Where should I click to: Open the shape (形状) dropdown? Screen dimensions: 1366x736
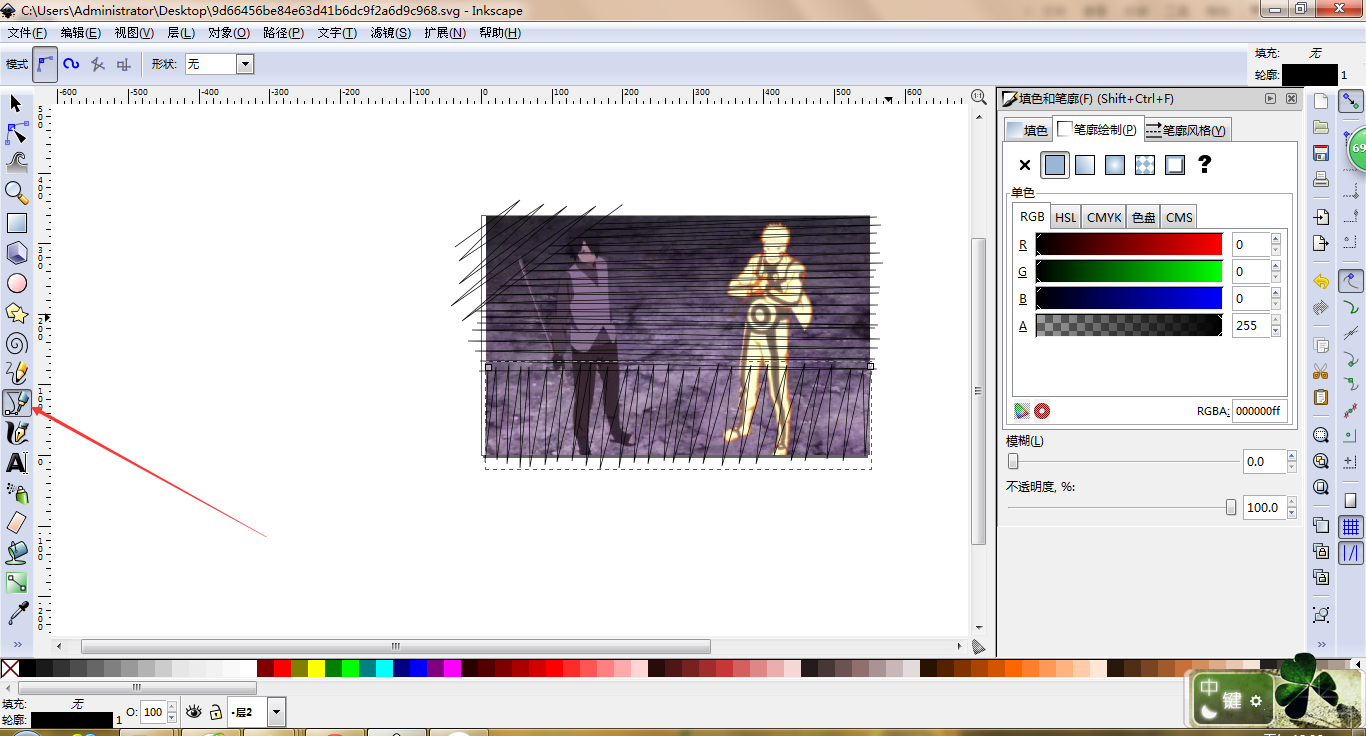(x=245, y=64)
